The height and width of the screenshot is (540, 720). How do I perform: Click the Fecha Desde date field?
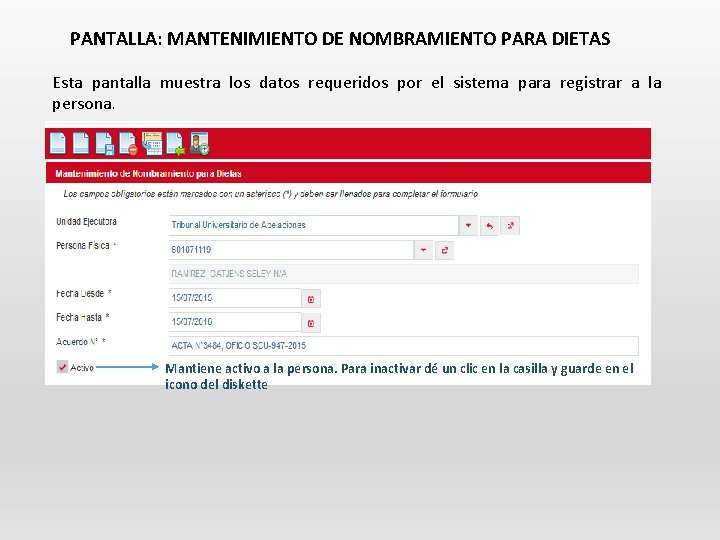click(235, 298)
